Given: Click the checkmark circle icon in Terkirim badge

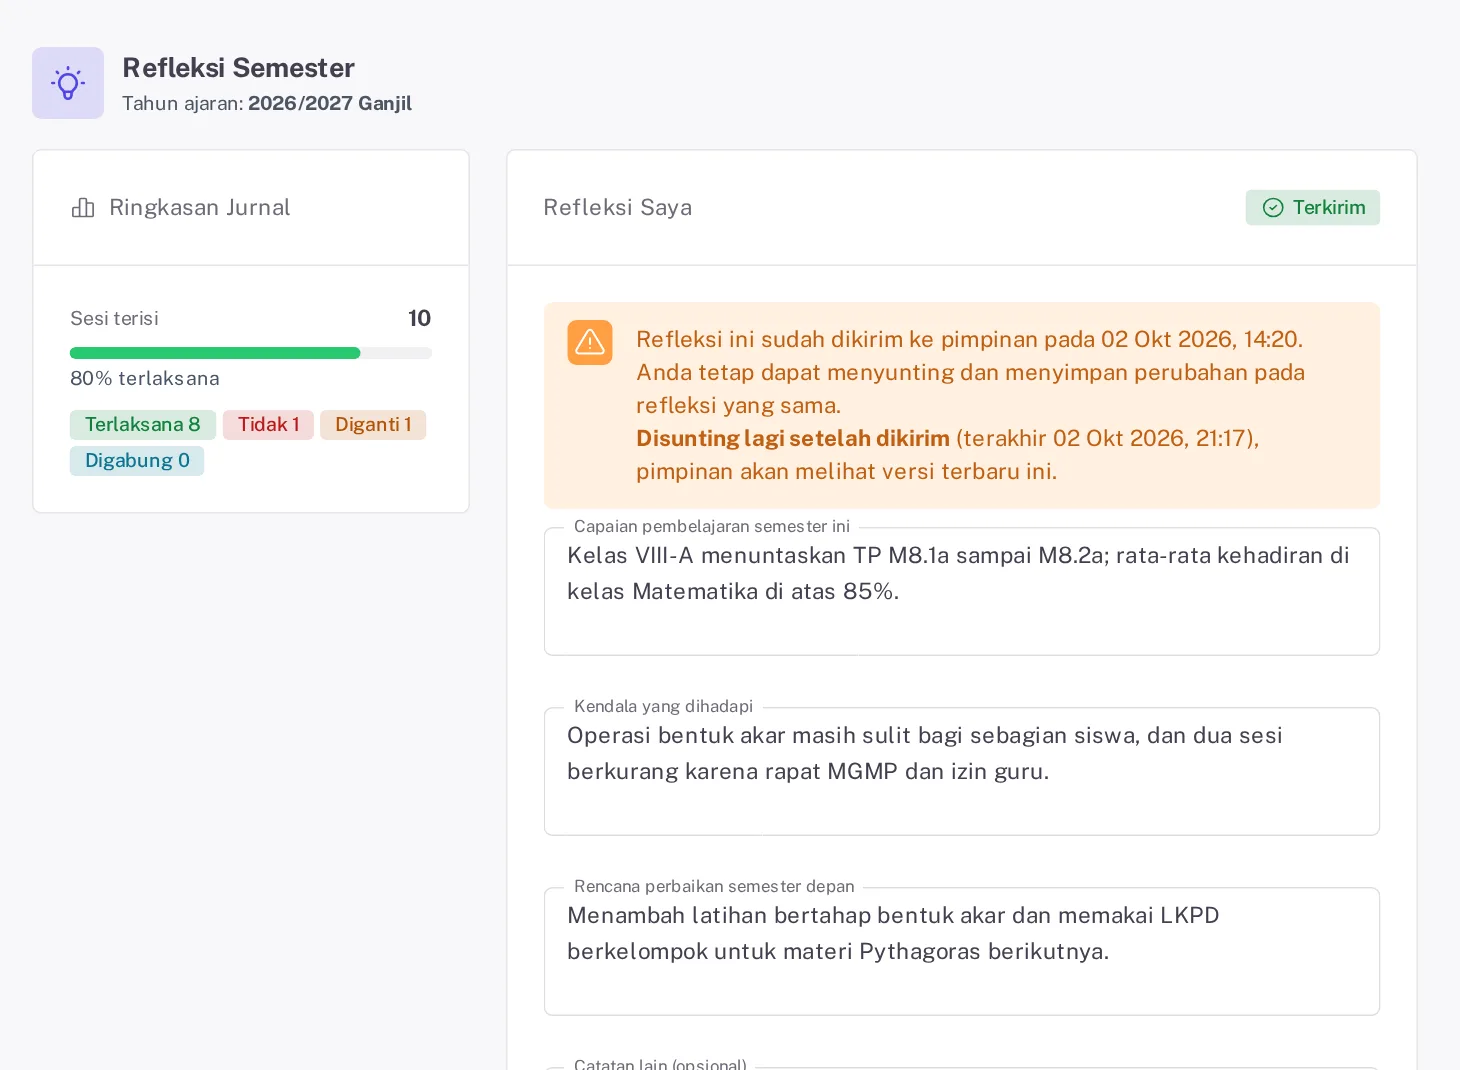Looking at the screenshot, I should point(1273,207).
